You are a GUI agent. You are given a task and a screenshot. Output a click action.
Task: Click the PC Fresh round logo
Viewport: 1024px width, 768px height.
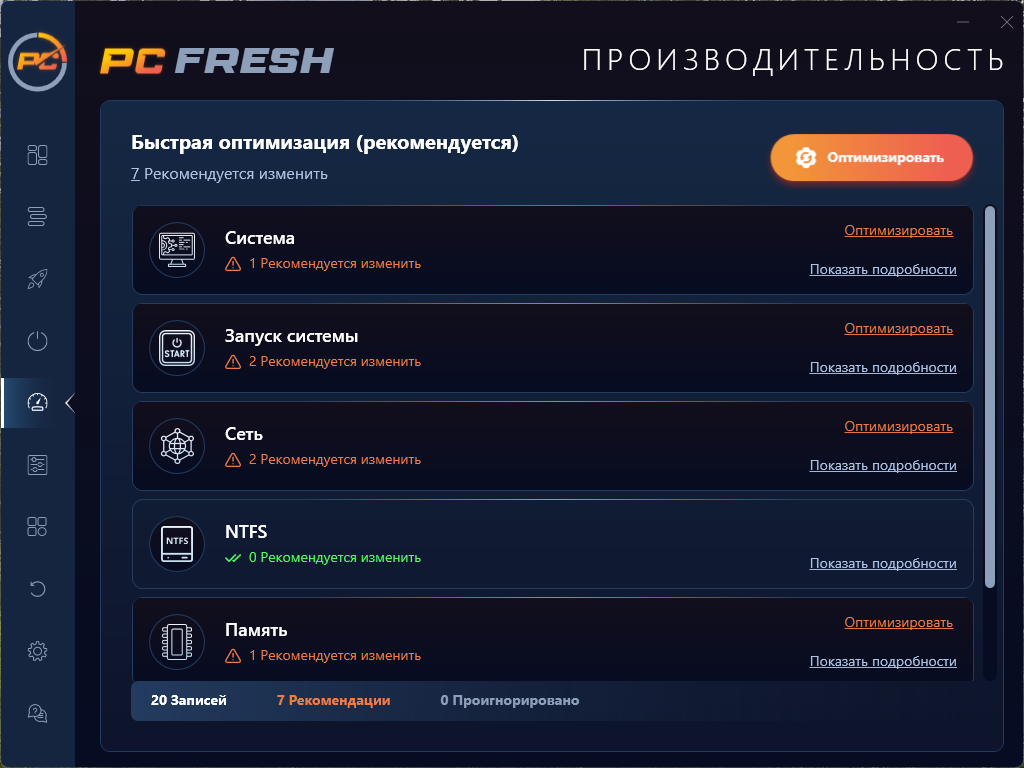pos(38,61)
